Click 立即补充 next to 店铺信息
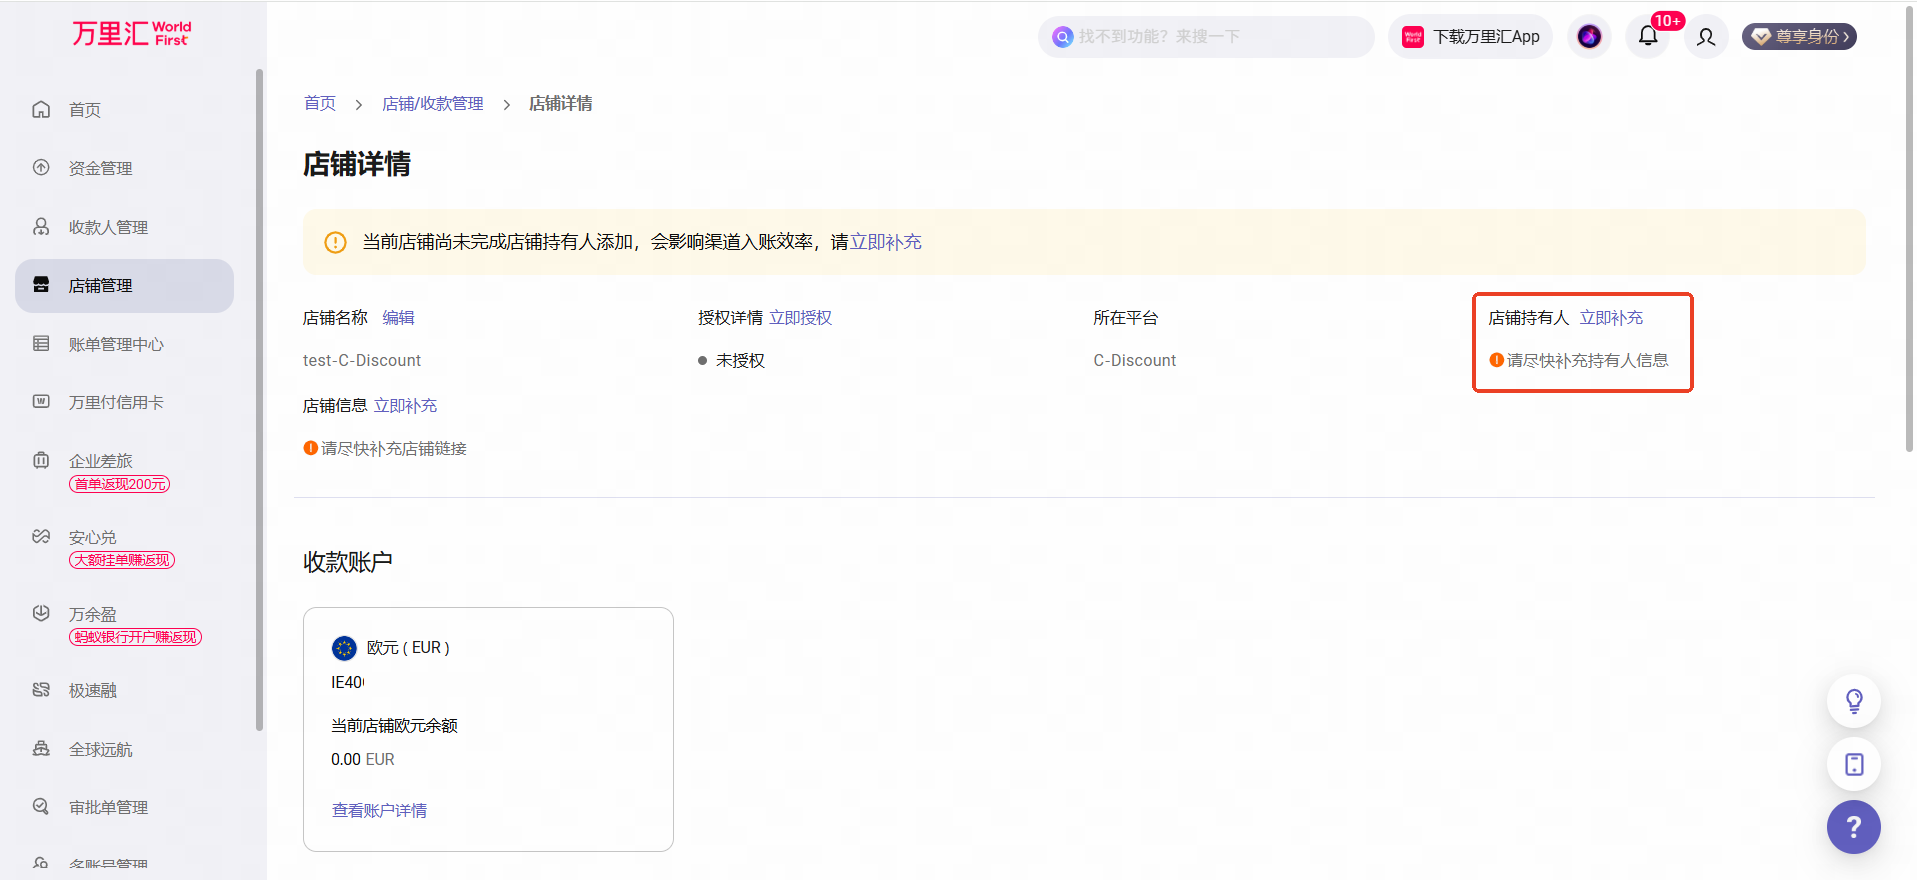The height and width of the screenshot is (880, 1917). 405,406
